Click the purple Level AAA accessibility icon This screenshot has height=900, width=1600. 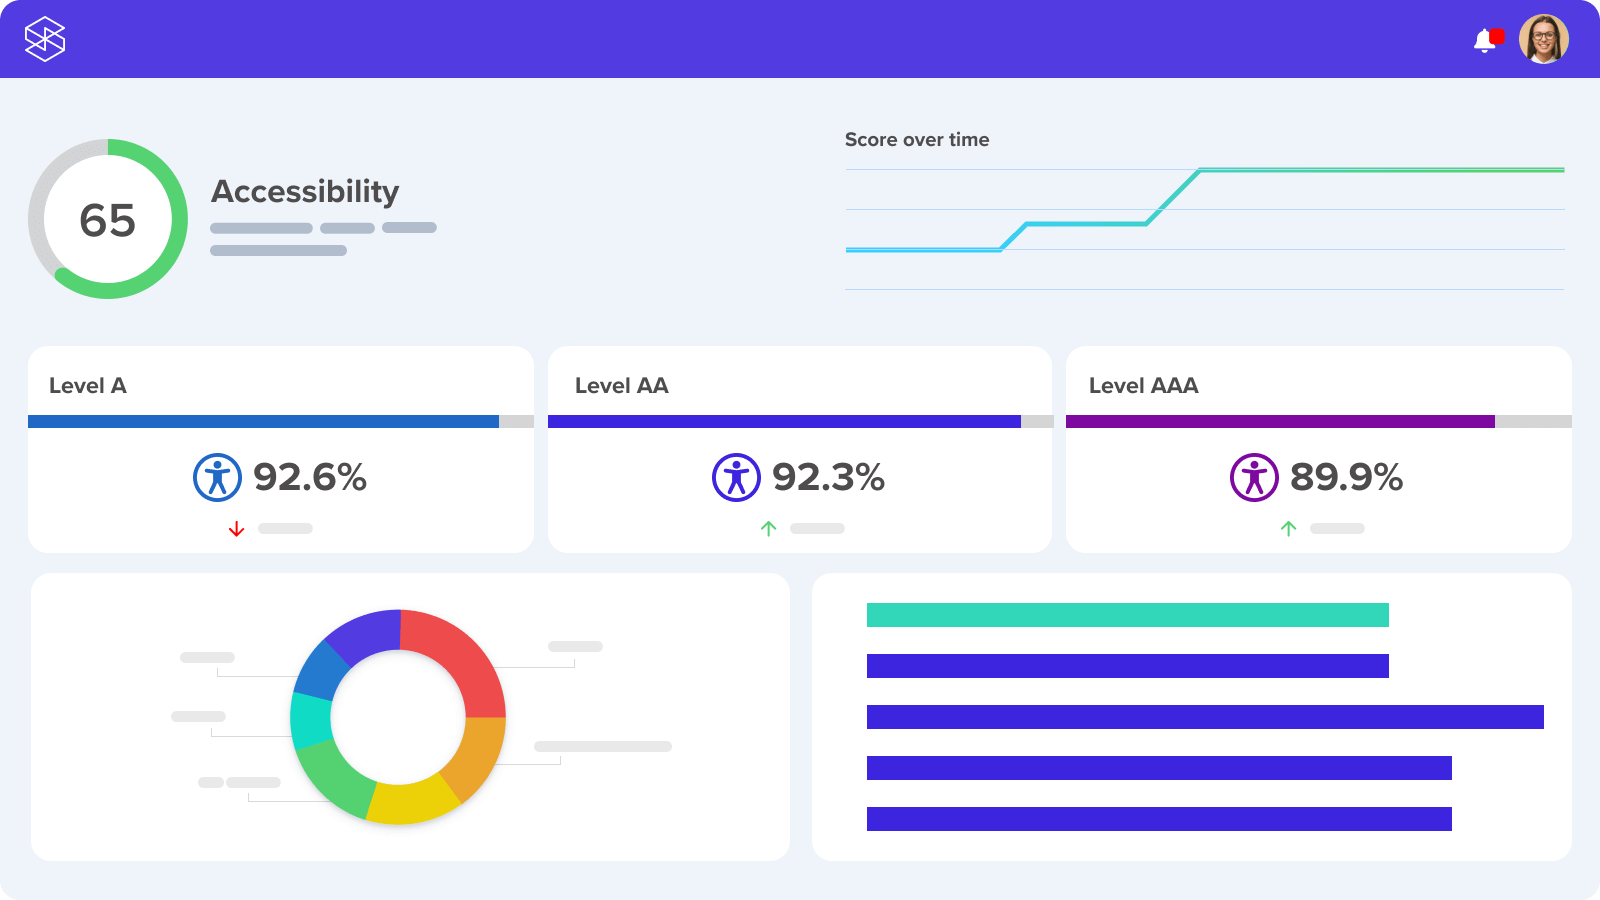[1254, 477]
